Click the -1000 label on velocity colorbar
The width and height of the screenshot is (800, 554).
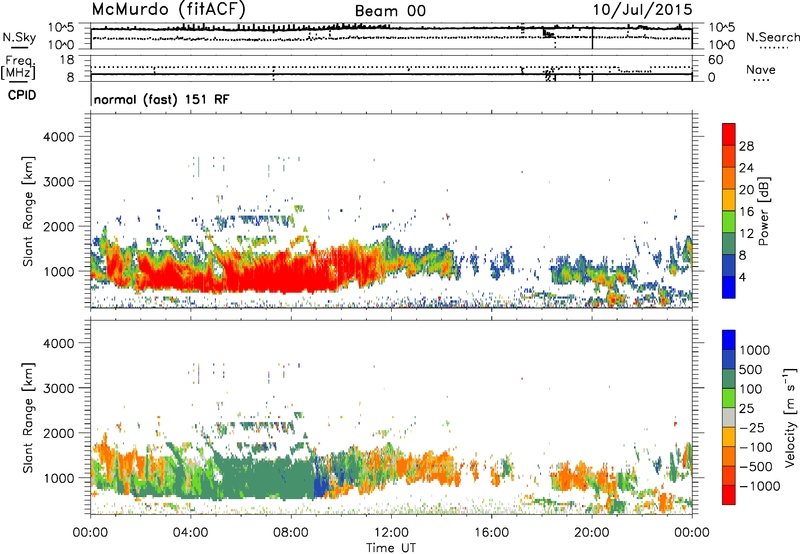pos(760,486)
